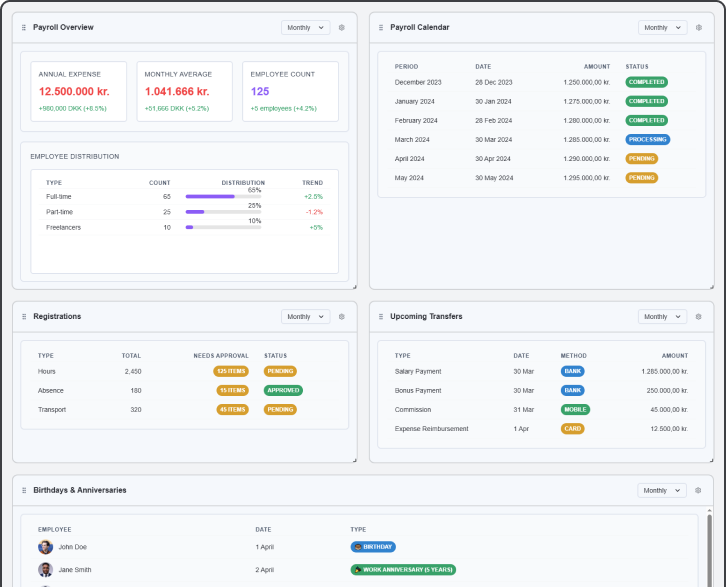The width and height of the screenshot is (726, 587).
Task: Click Expense Reimbursement CARD badge
Action: 573,429
